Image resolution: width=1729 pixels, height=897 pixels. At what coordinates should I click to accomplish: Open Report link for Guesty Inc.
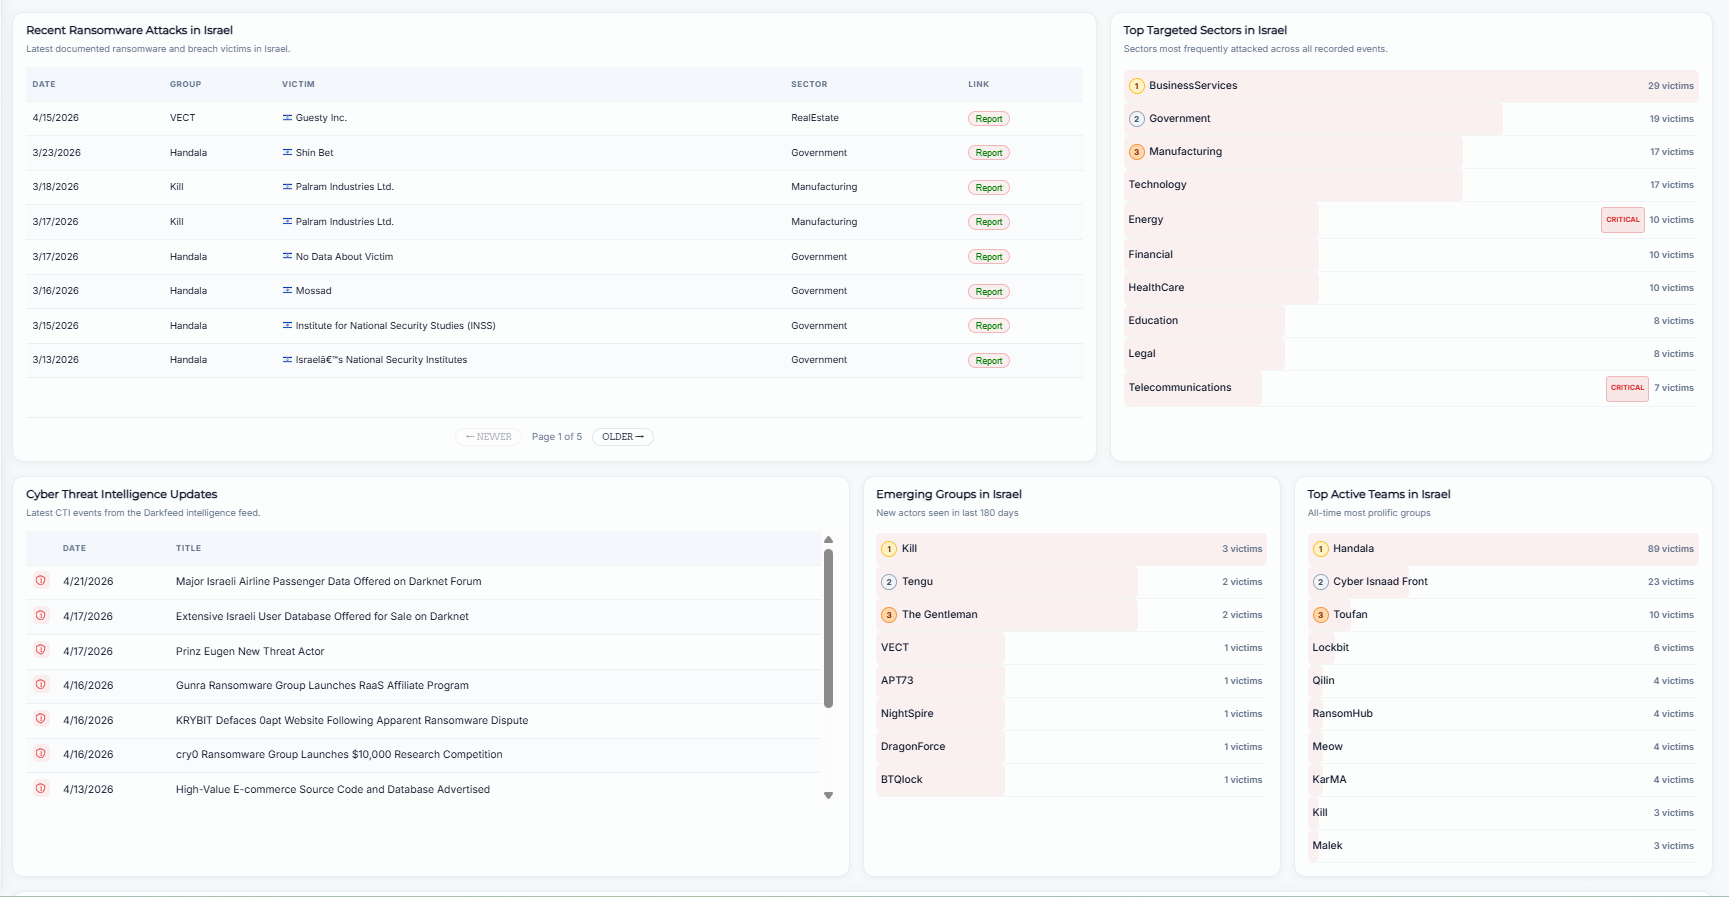(x=988, y=119)
